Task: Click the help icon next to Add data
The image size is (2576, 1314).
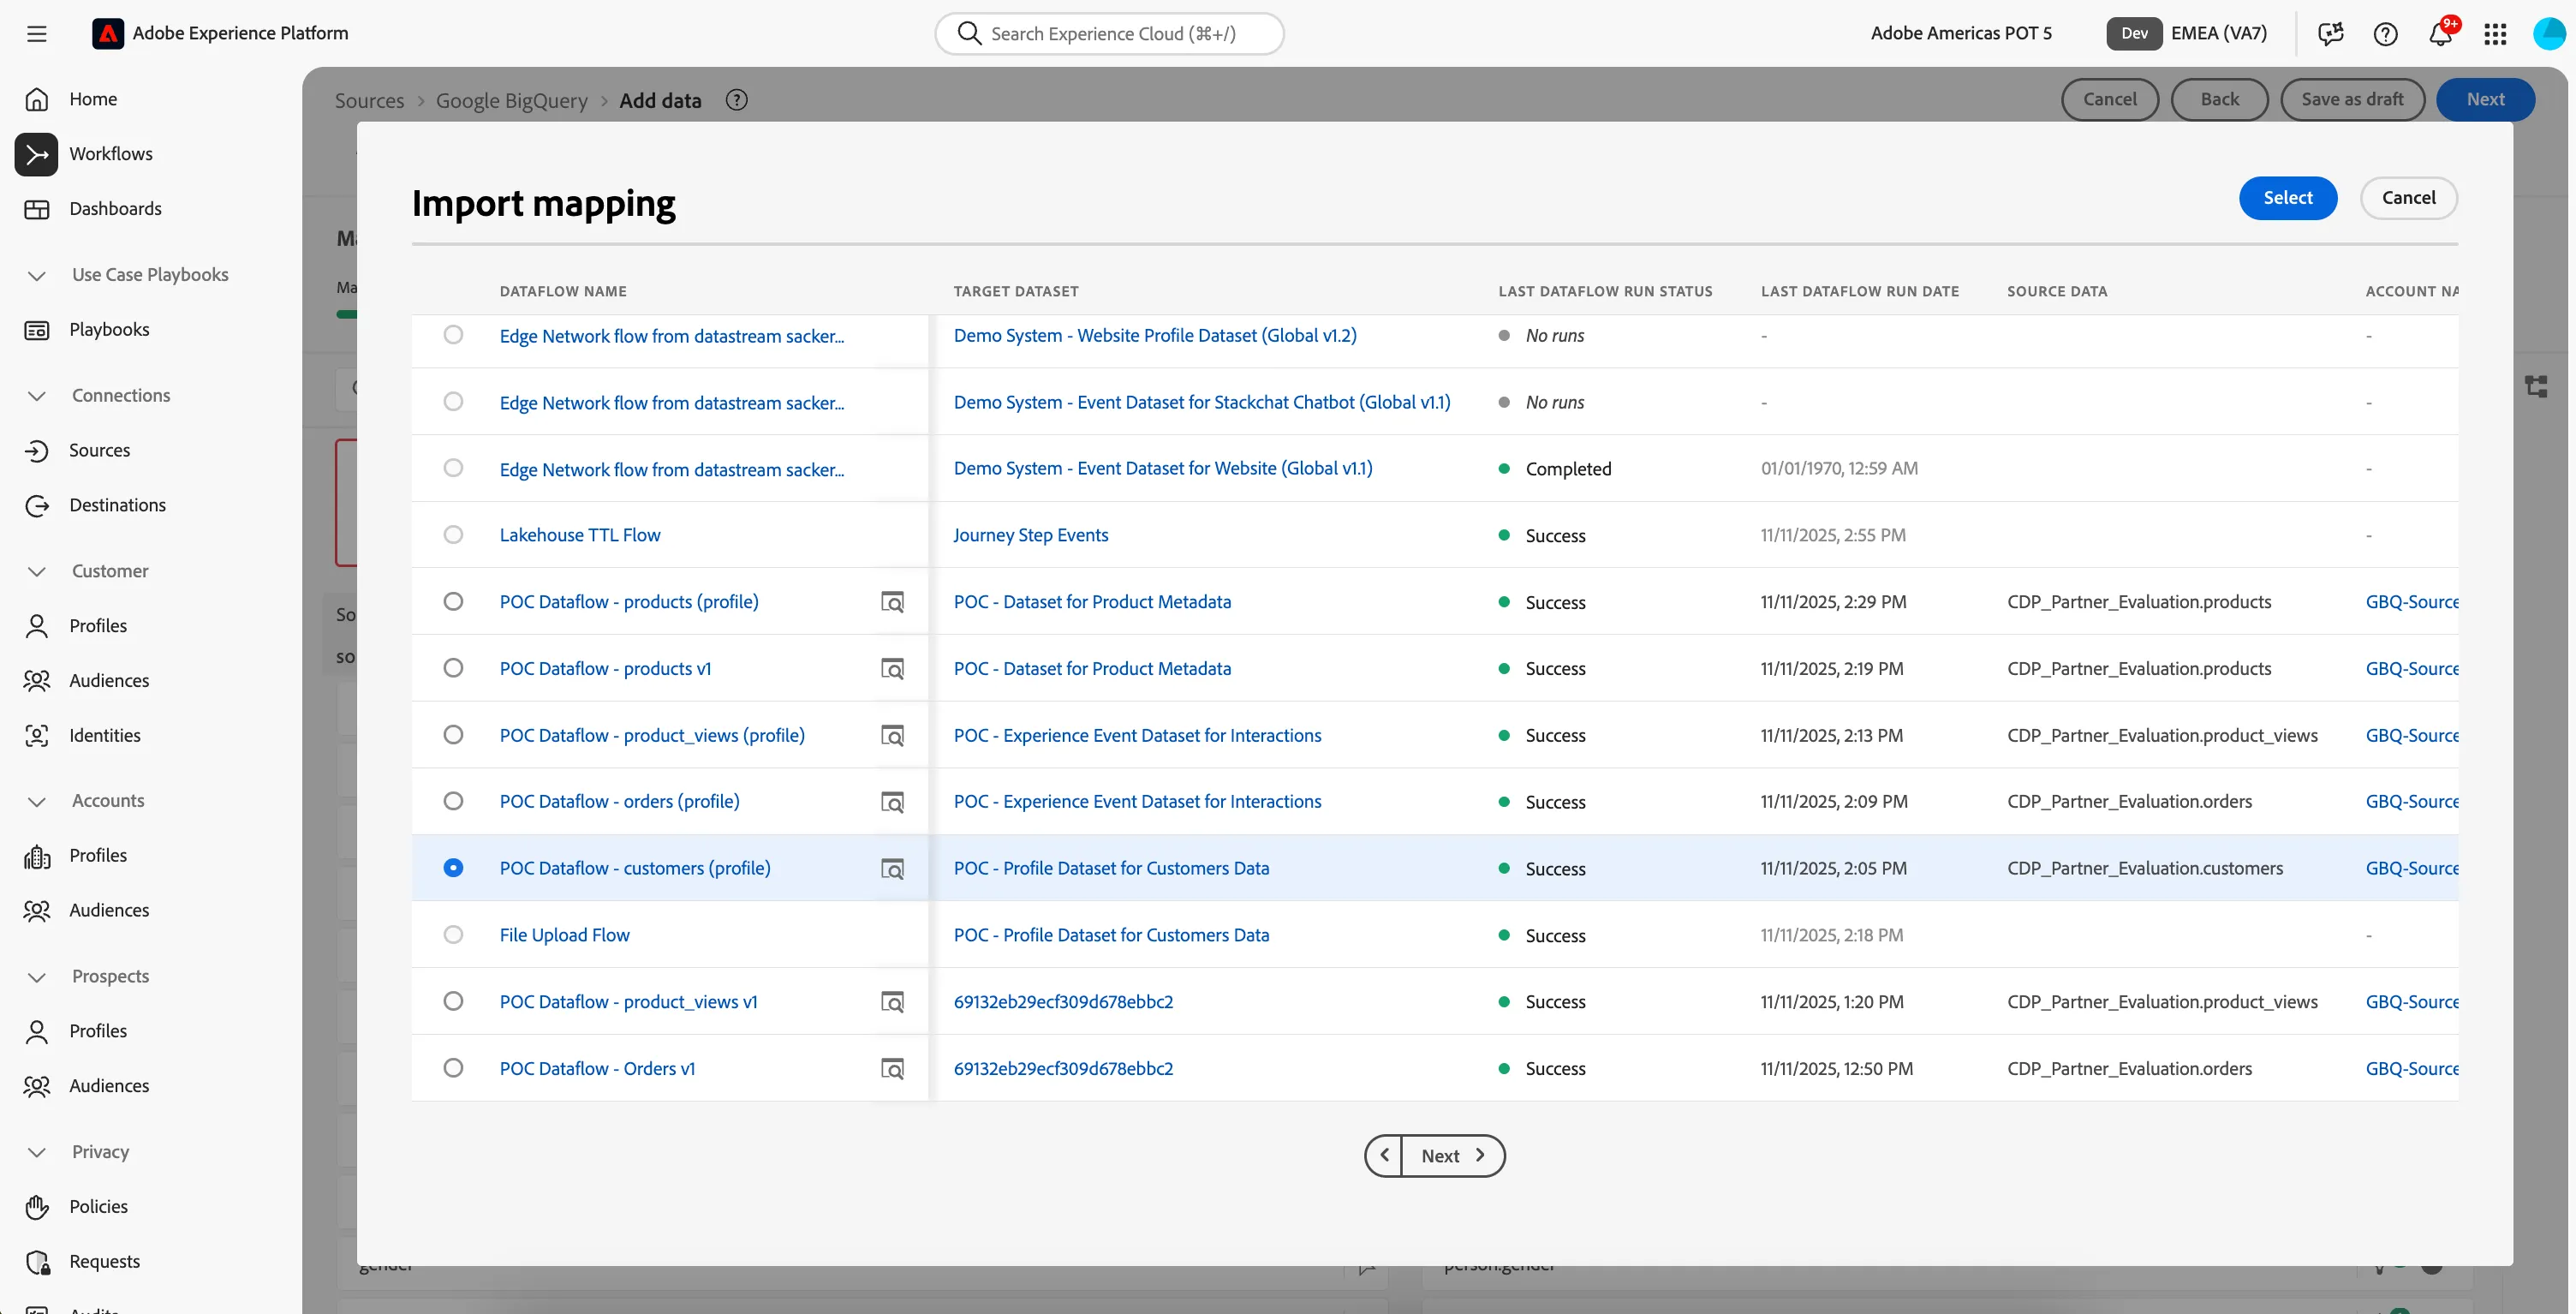Action: click(737, 100)
